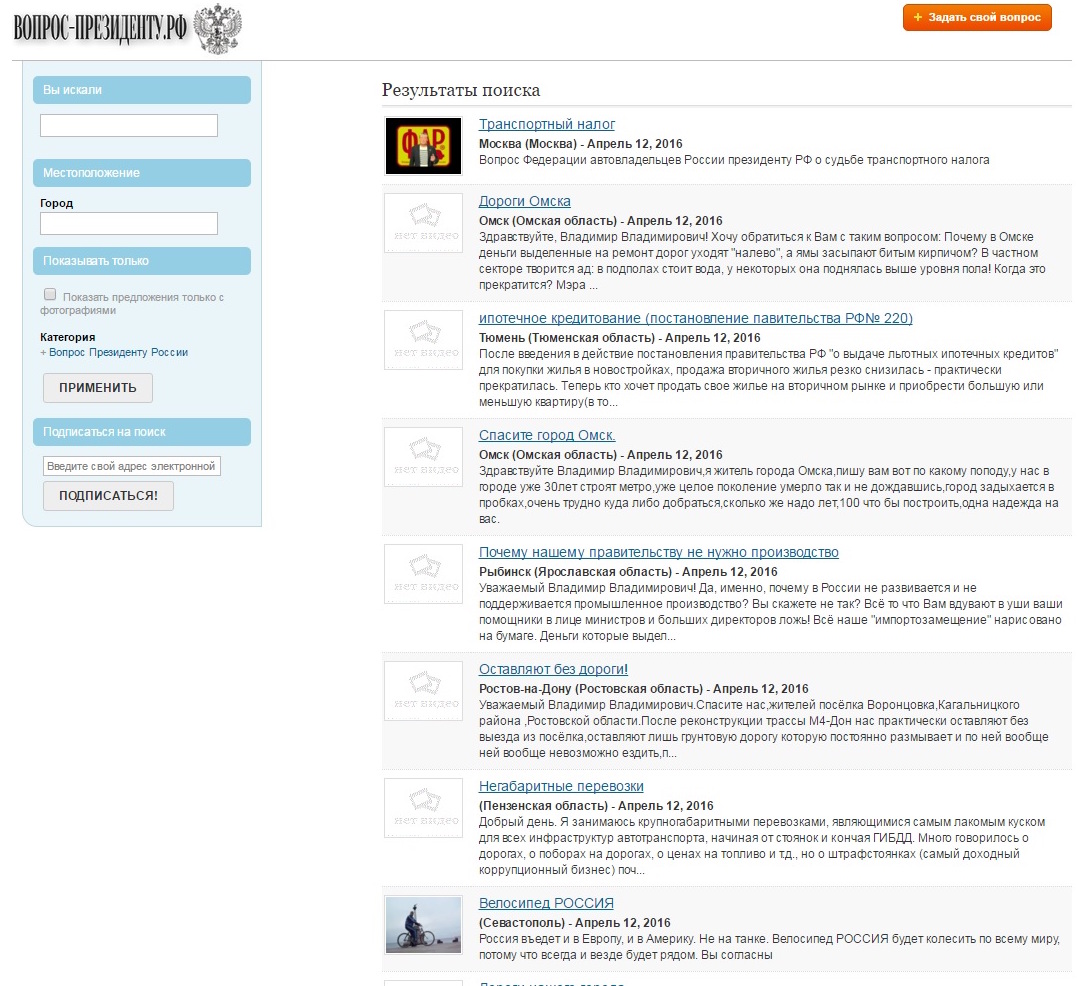Click the placeholder image beside Оставляют без дороги
Screen dimensions: 1089x986
pos(423,691)
